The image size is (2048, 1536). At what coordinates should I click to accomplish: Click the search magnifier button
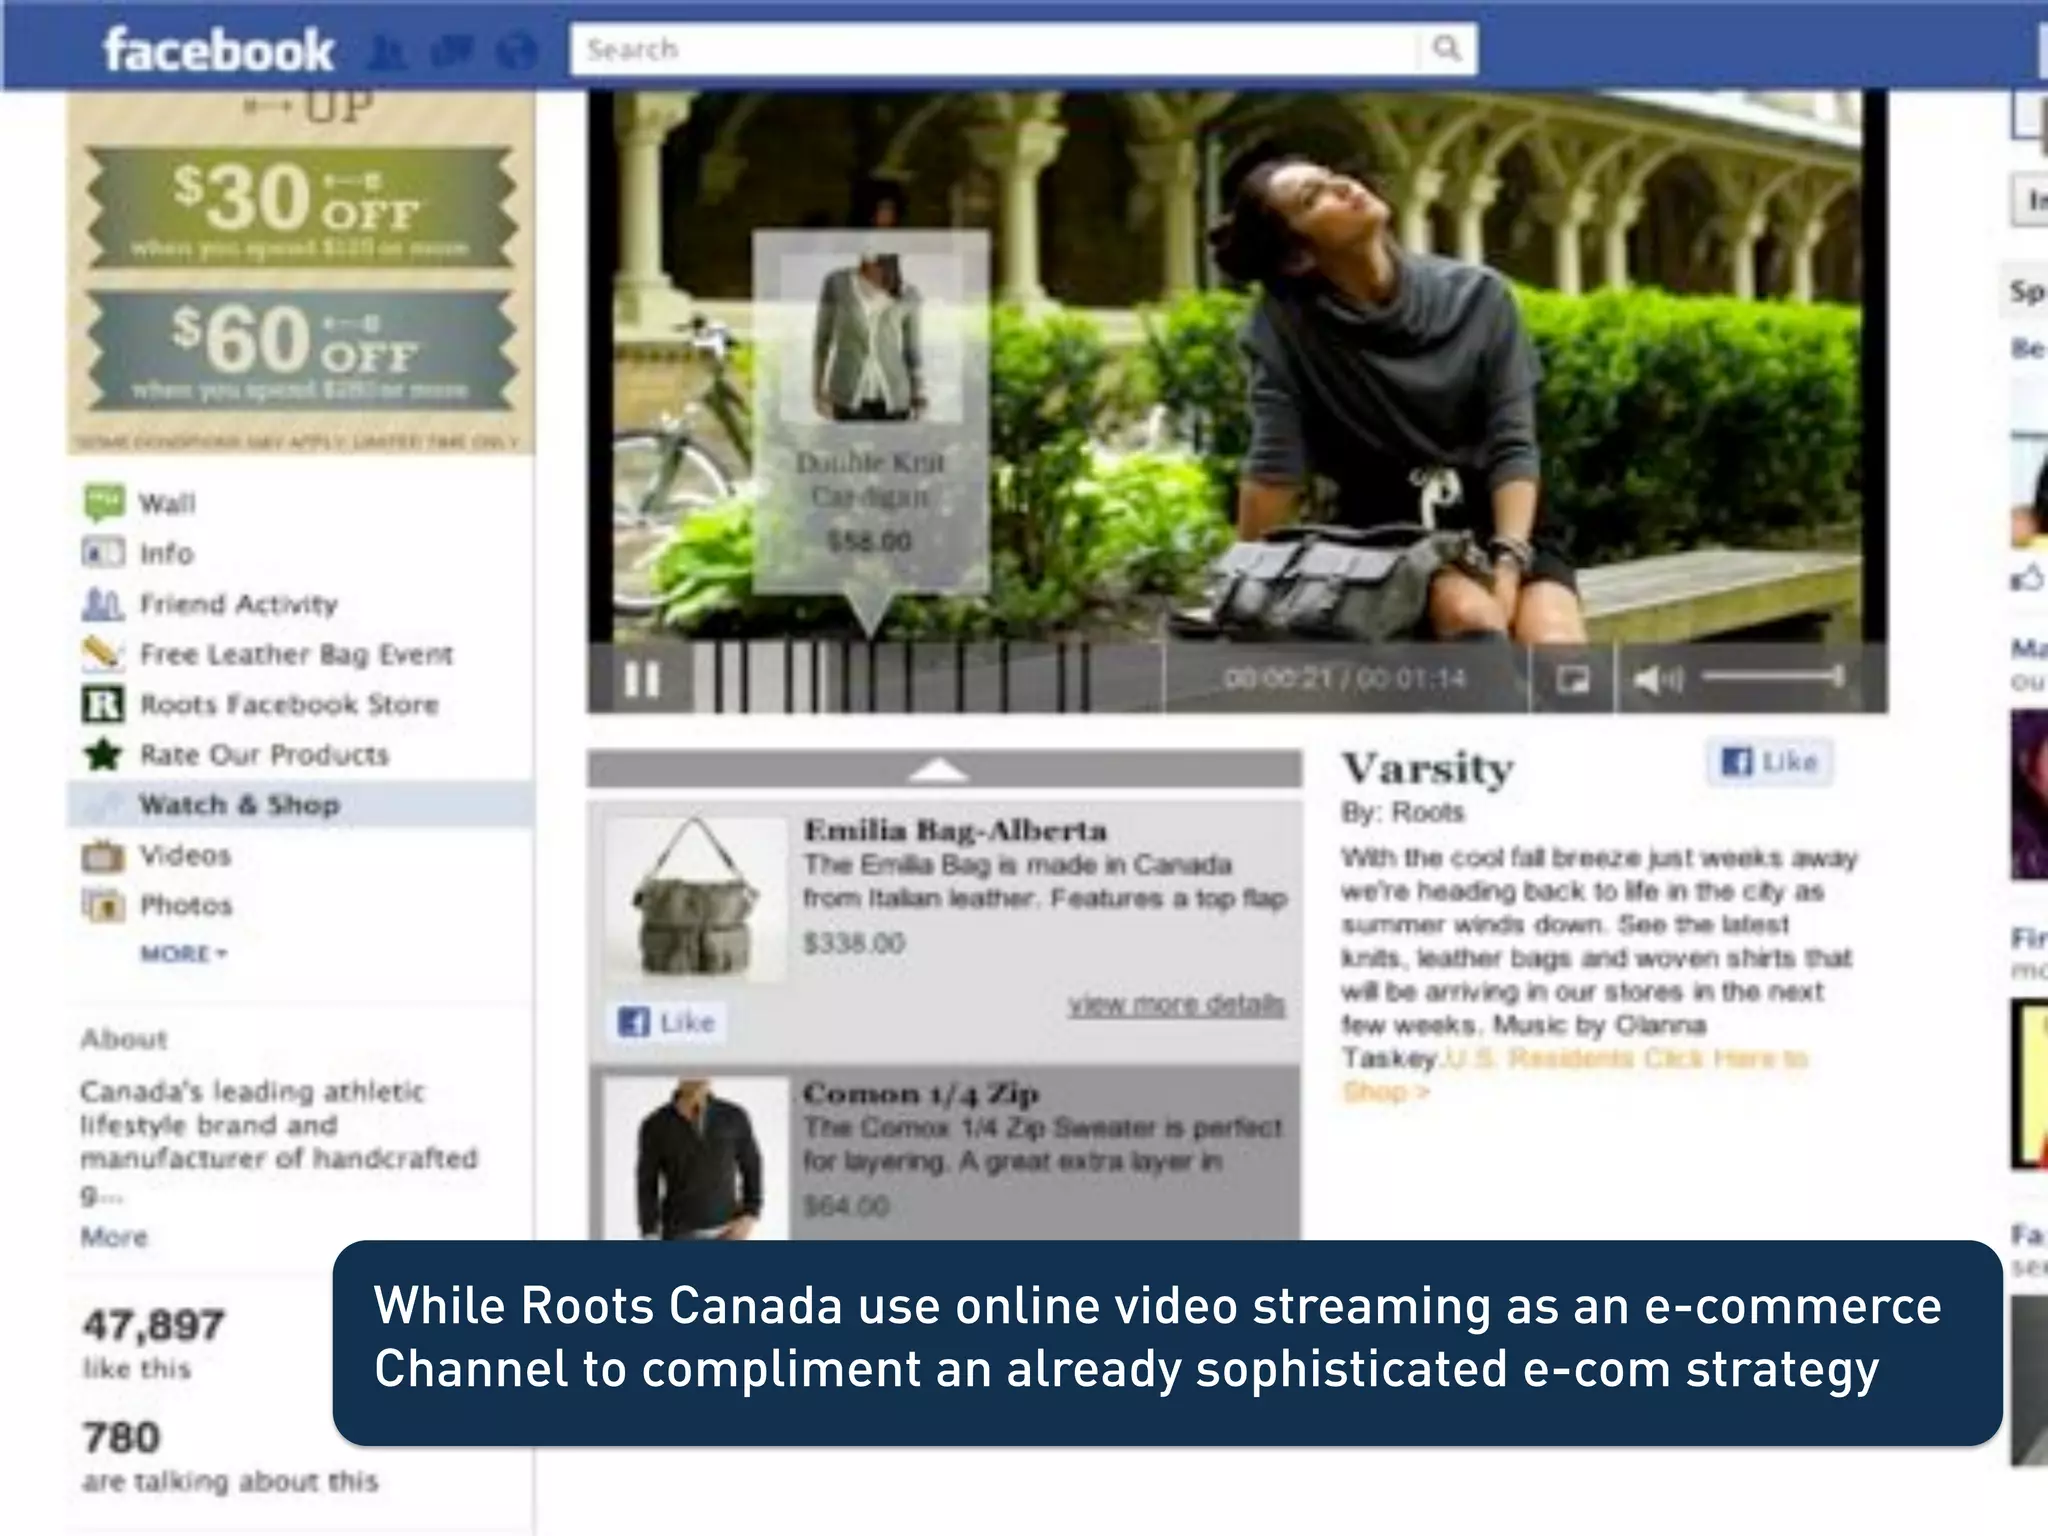coord(1447,48)
